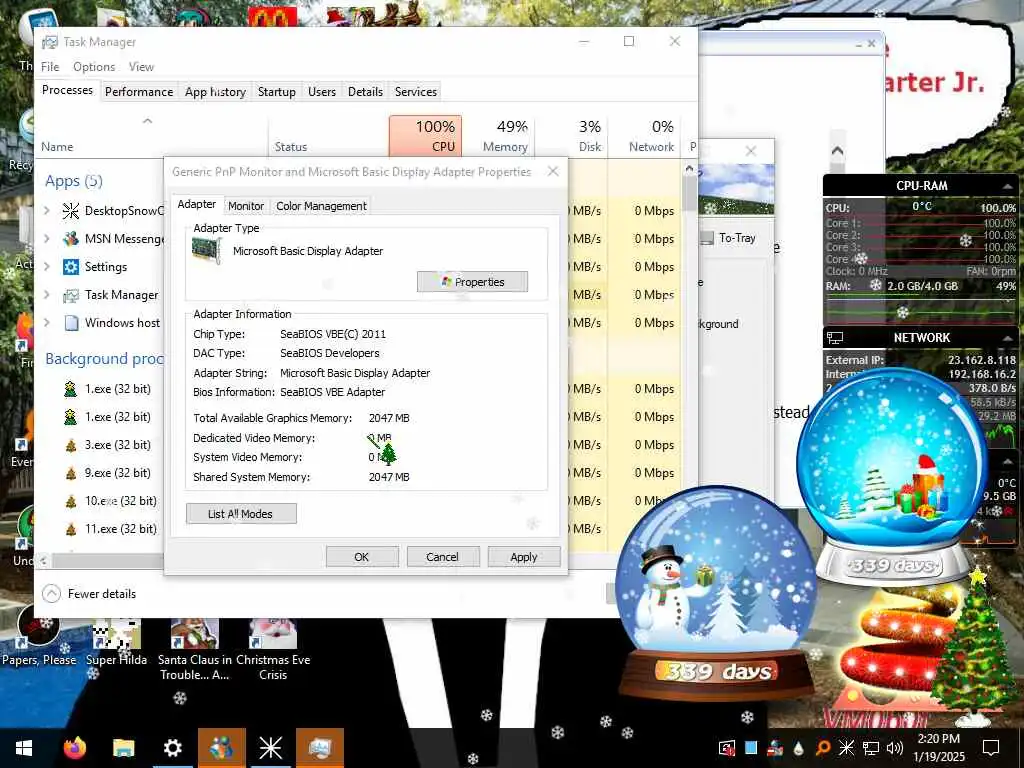Expand the Windows host process group
This screenshot has height=768, width=1024.
point(47,323)
